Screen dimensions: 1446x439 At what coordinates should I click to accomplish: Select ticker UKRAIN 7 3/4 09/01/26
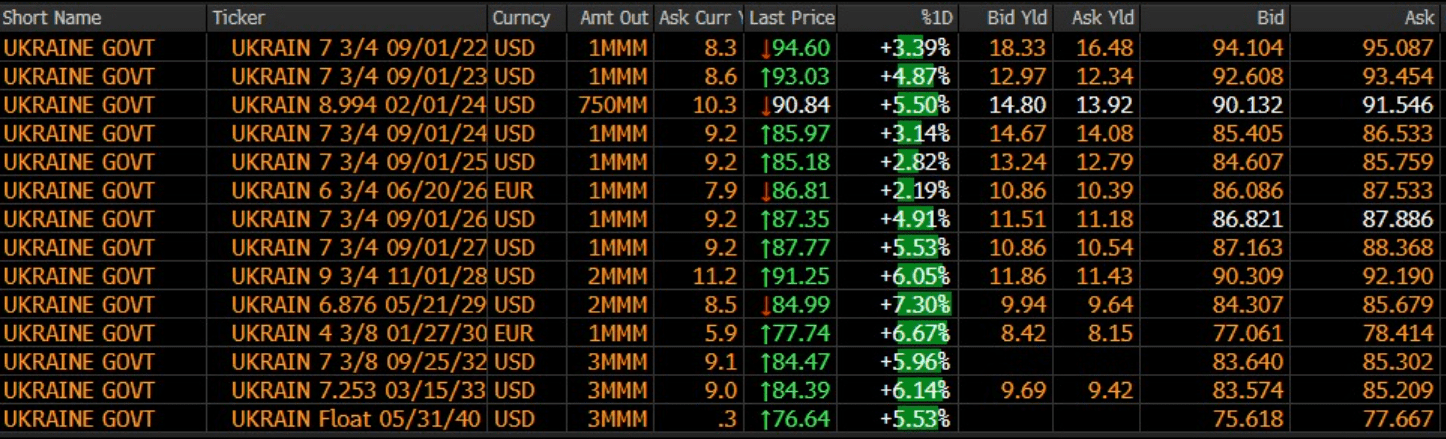click(x=359, y=219)
